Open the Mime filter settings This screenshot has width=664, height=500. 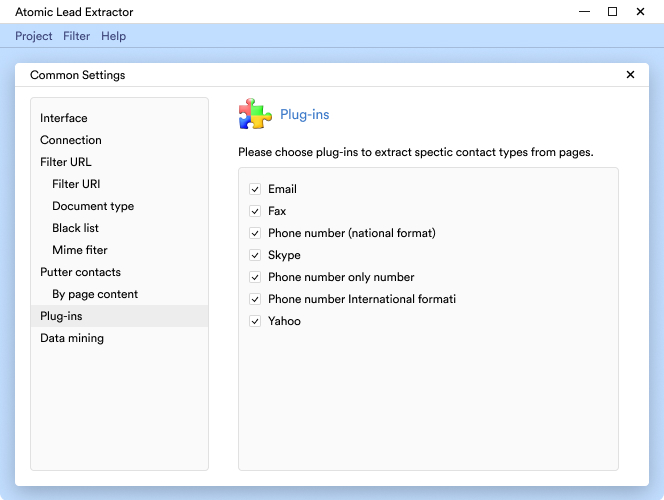click(x=80, y=250)
